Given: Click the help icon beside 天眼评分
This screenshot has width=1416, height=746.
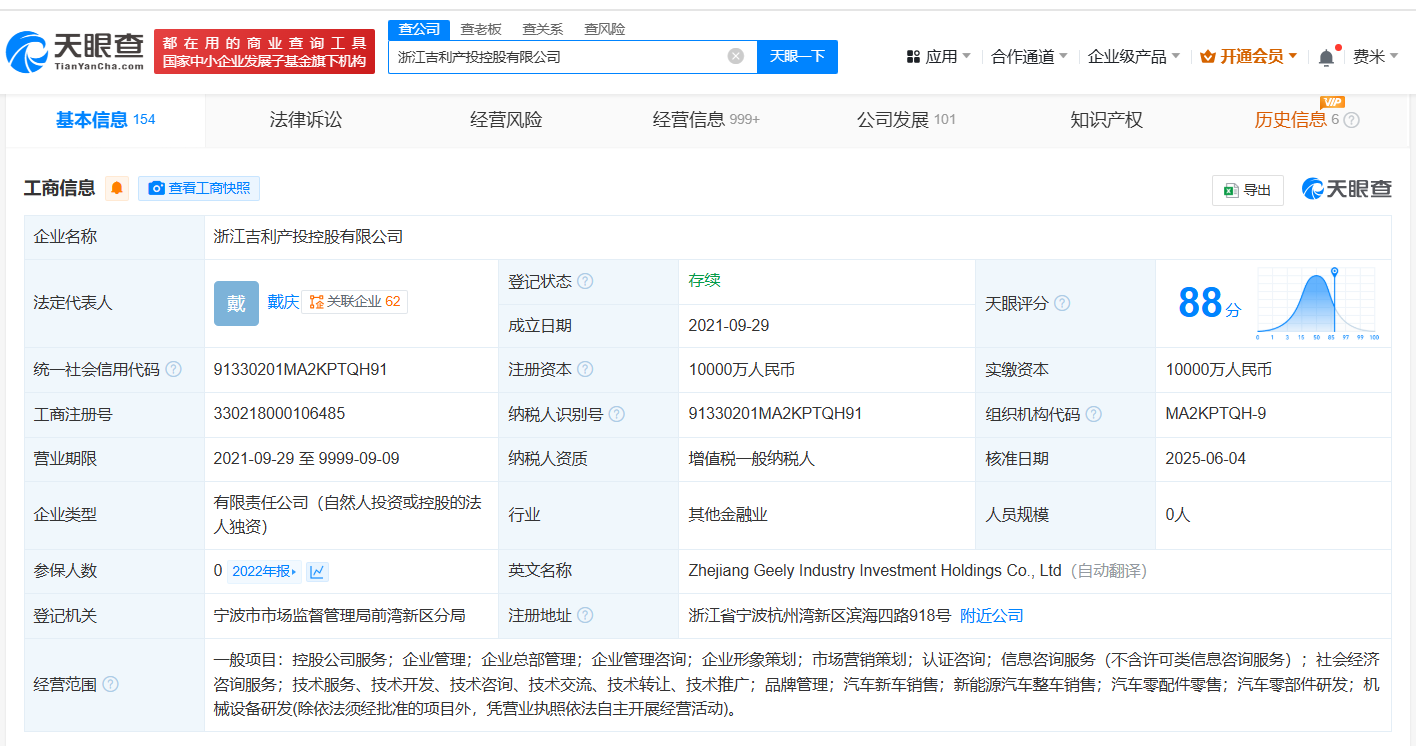Looking at the screenshot, I should [1062, 303].
